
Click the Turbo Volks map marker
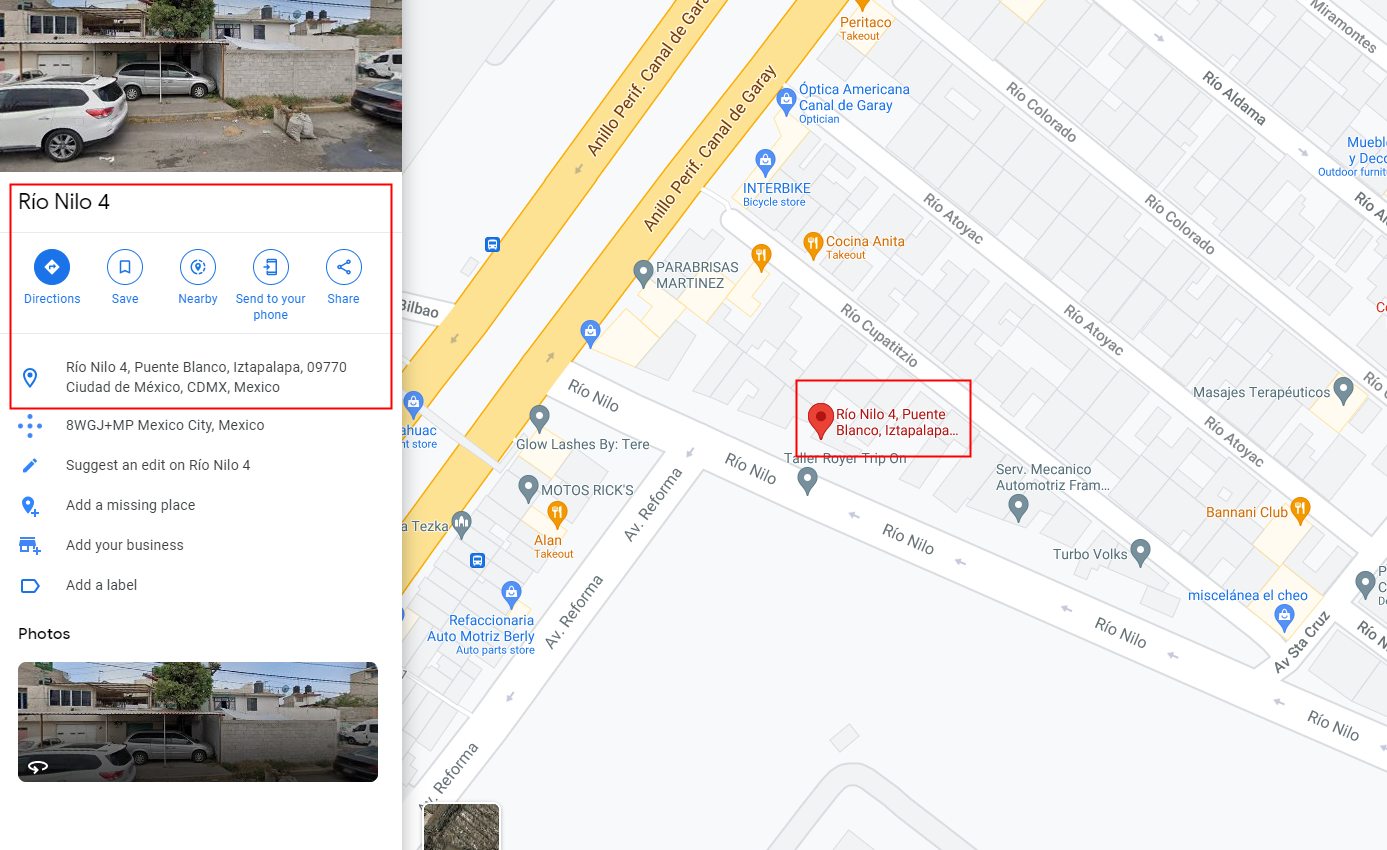(1140, 552)
